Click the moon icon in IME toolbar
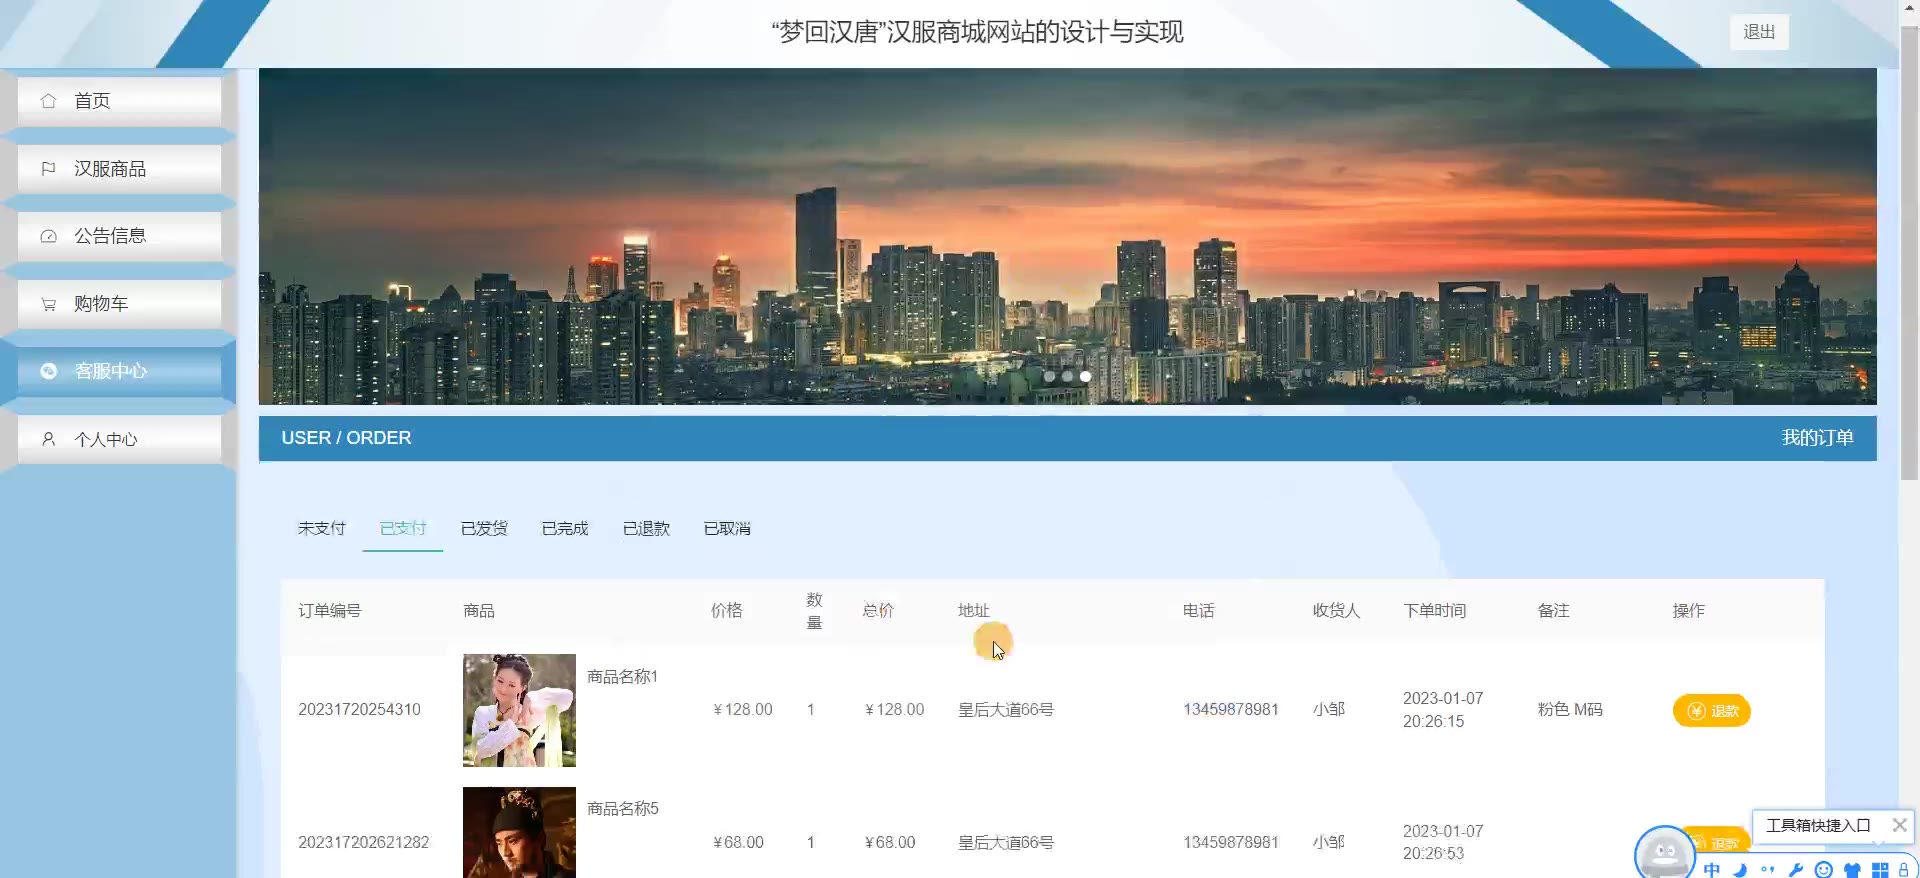This screenshot has width=1920, height=878. pyautogui.click(x=1740, y=869)
